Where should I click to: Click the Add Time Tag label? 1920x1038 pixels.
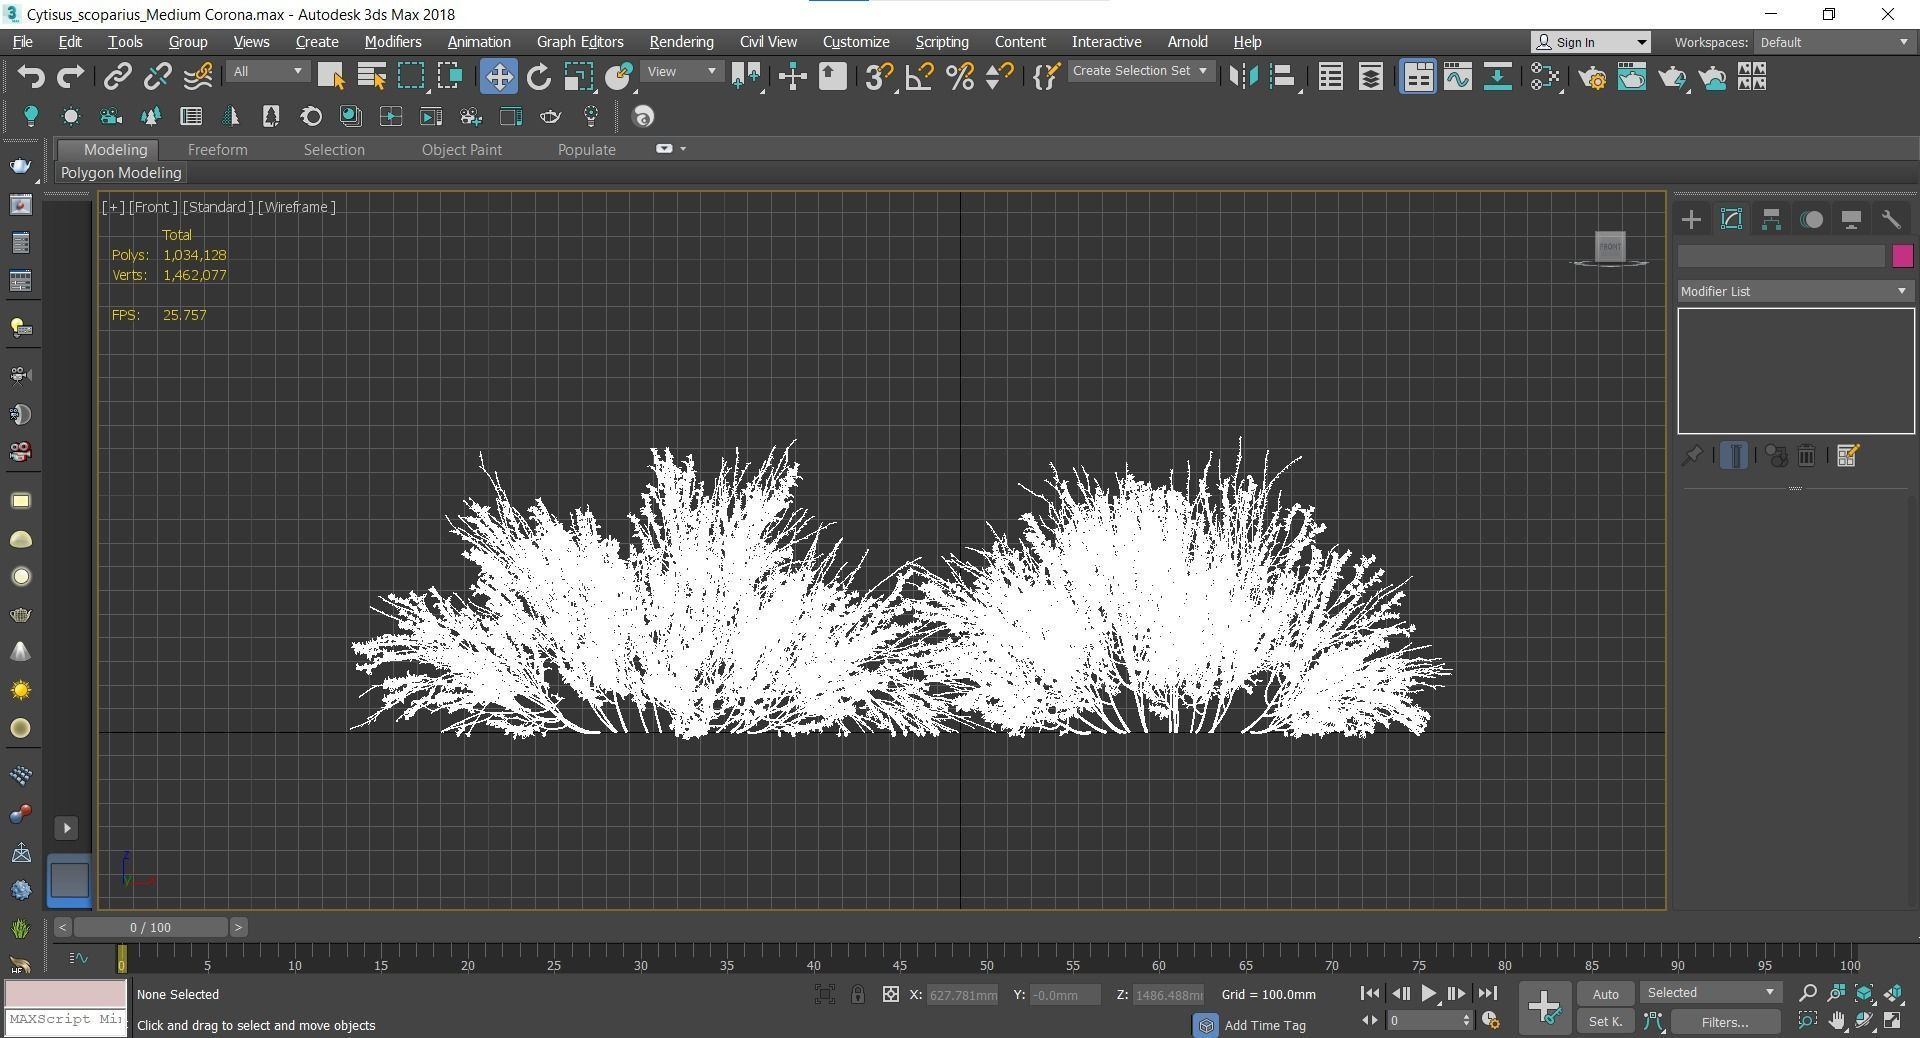point(1265,1025)
